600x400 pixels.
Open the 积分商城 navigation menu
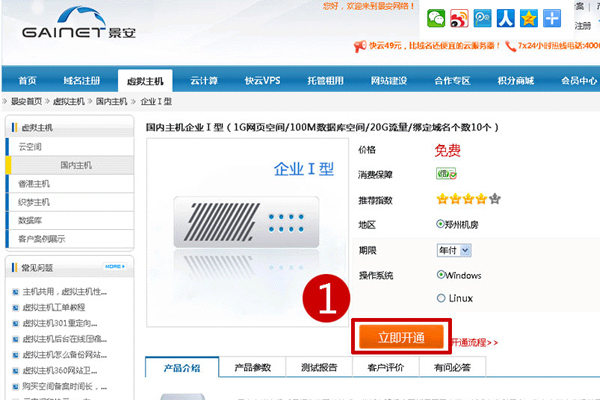pos(515,81)
